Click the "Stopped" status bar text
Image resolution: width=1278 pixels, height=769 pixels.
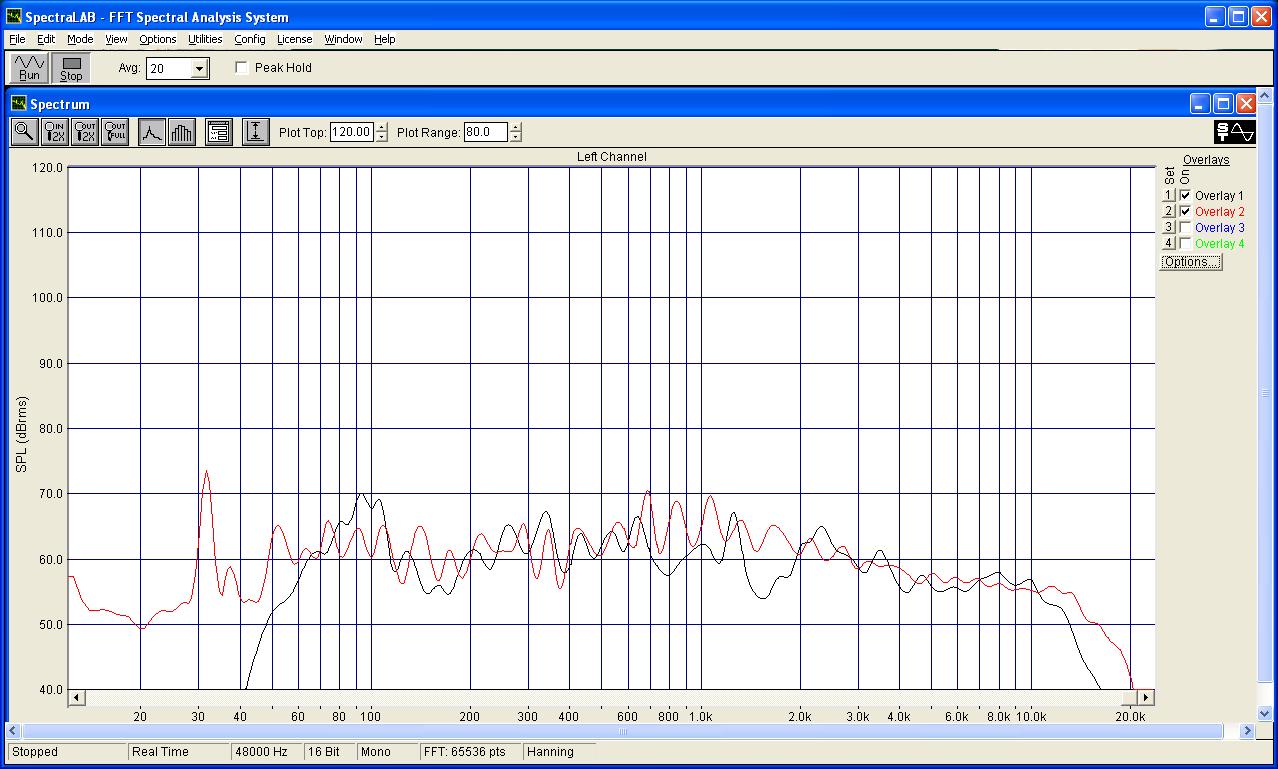coord(35,752)
